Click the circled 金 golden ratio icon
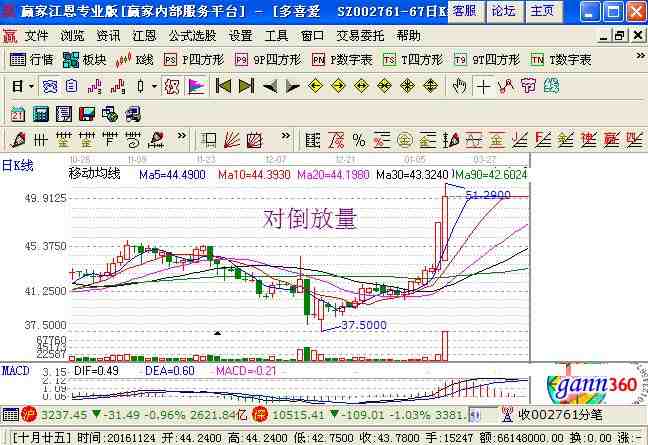Image resolution: width=648 pixels, height=445 pixels. tap(405, 140)
